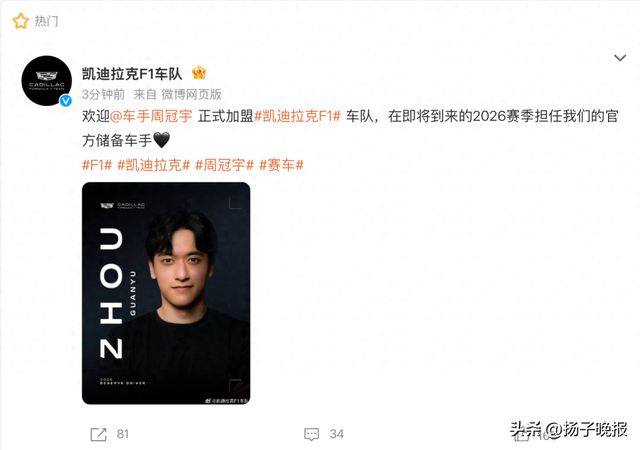Open the 凯迪拉克F1车队 profile avatar
640x450 pixels.
(x=47, y=80)
